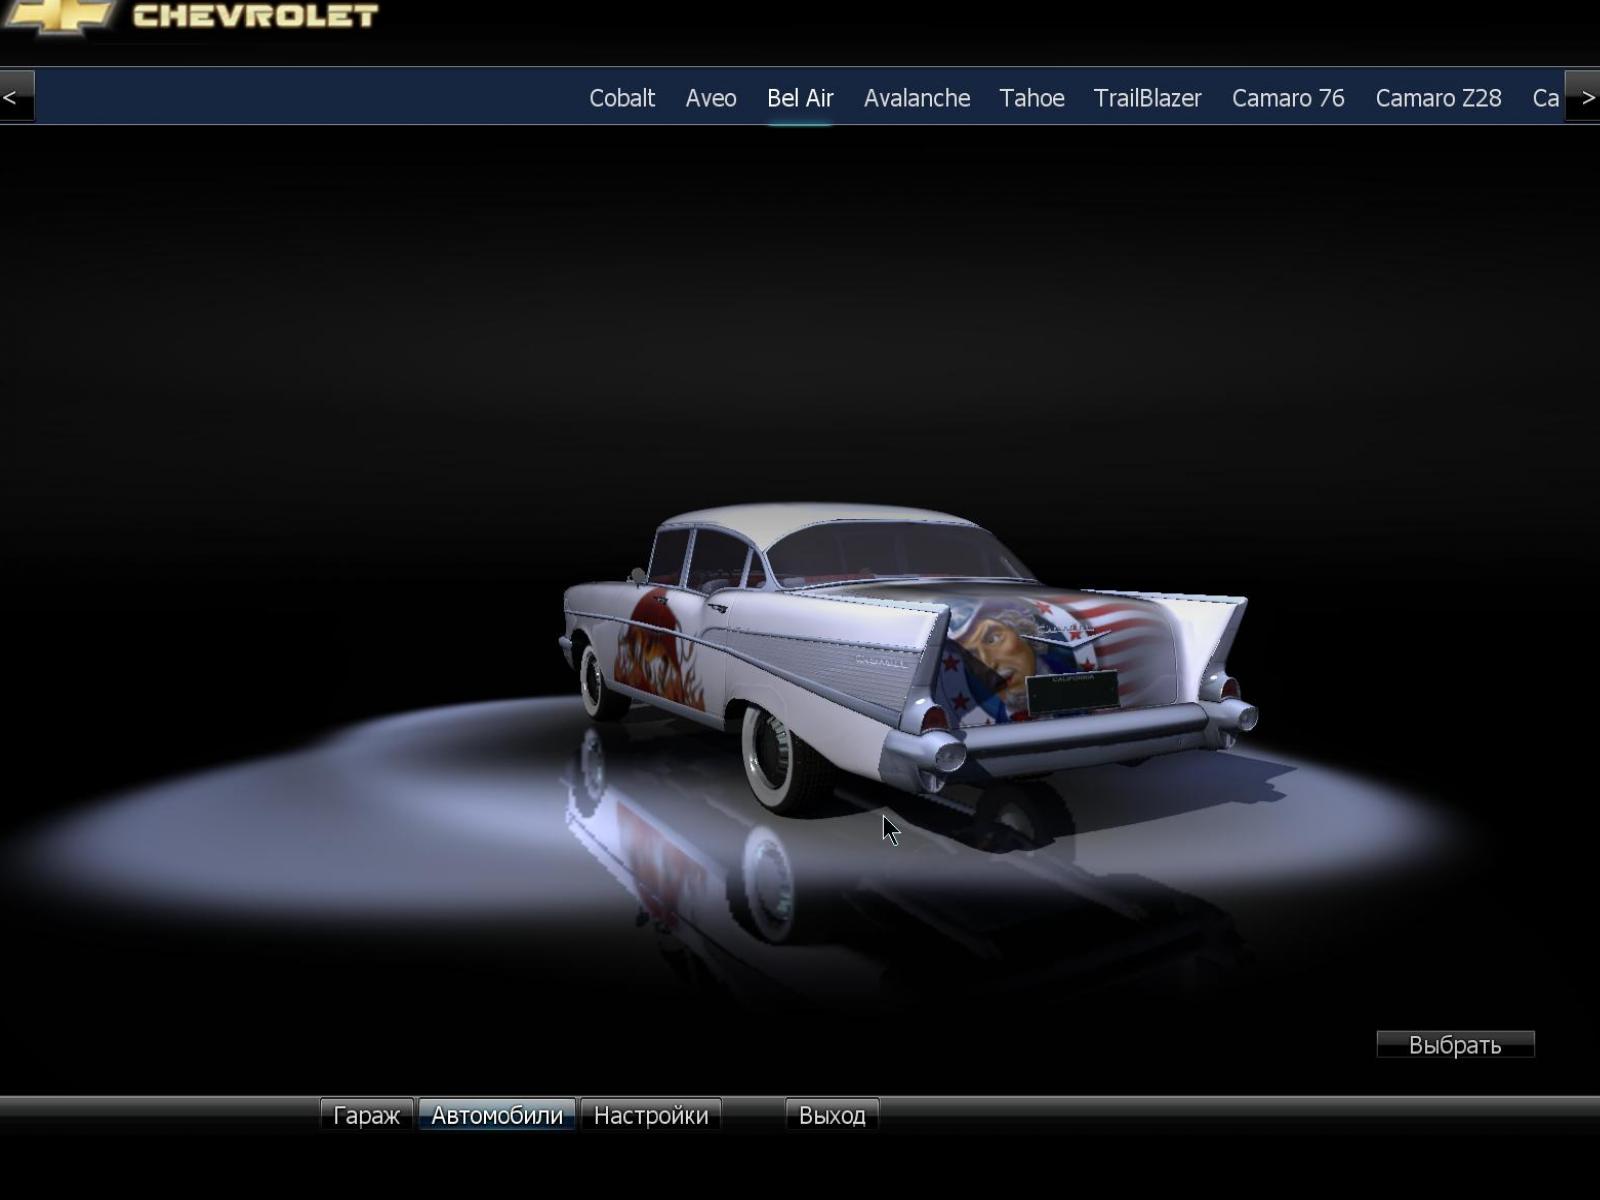Screen dimensions: 1600x1200
Task: Go to the Автомобили section
Action: pos(496,1115)
